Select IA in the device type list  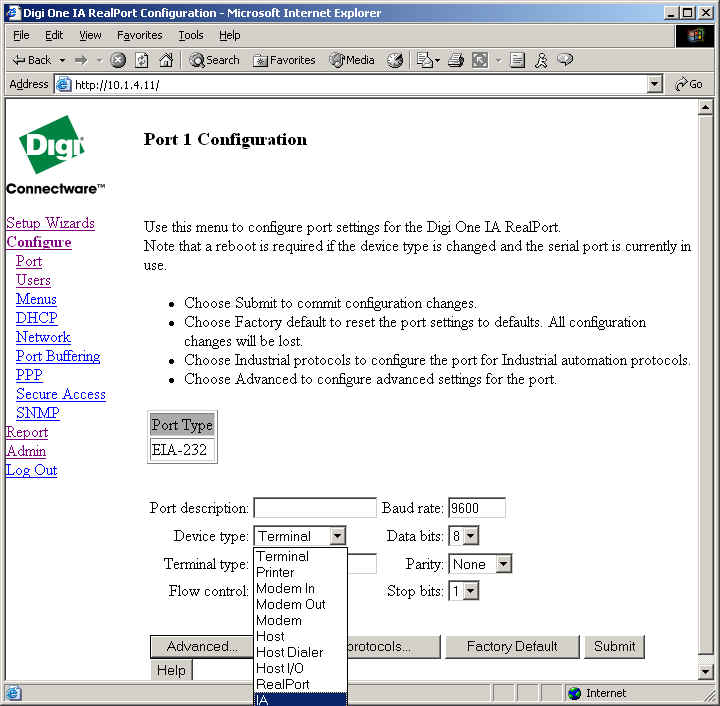300,699
